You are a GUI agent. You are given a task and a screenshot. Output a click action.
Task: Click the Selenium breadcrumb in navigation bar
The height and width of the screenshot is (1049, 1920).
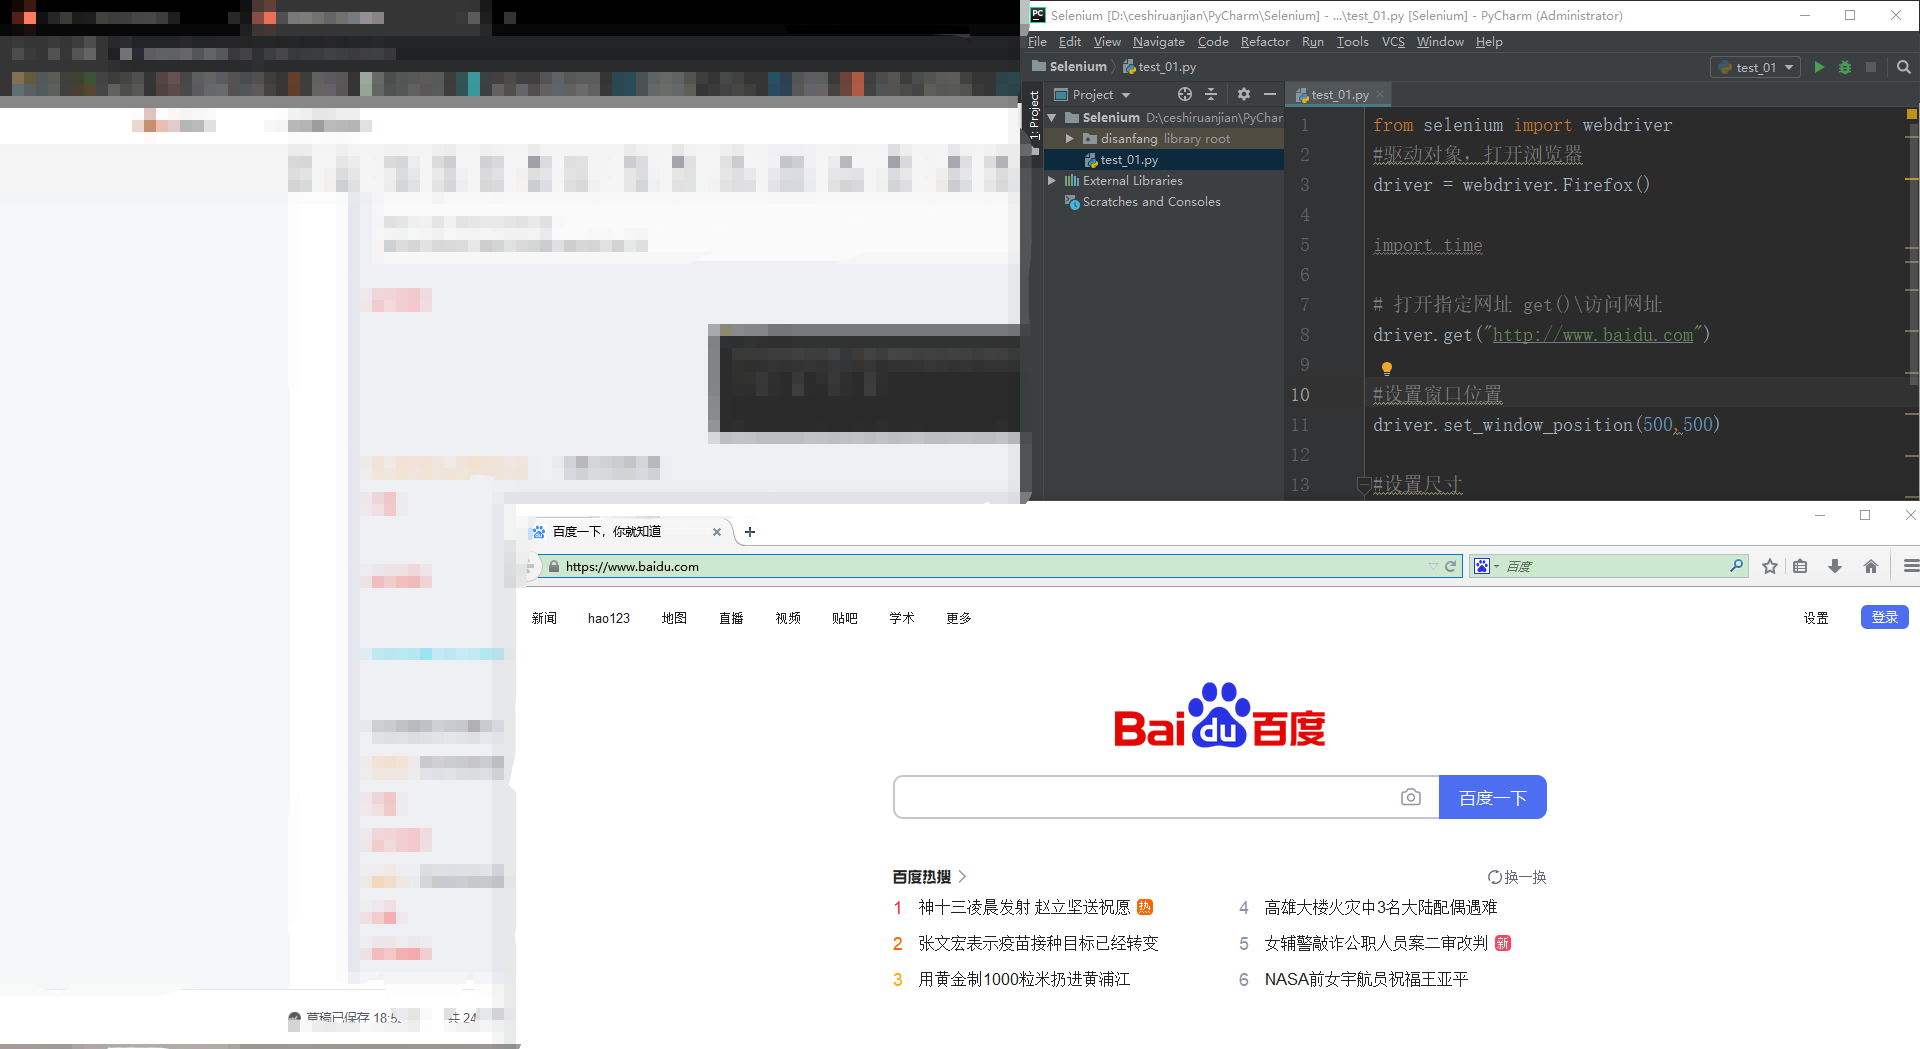click(1070, 66)
